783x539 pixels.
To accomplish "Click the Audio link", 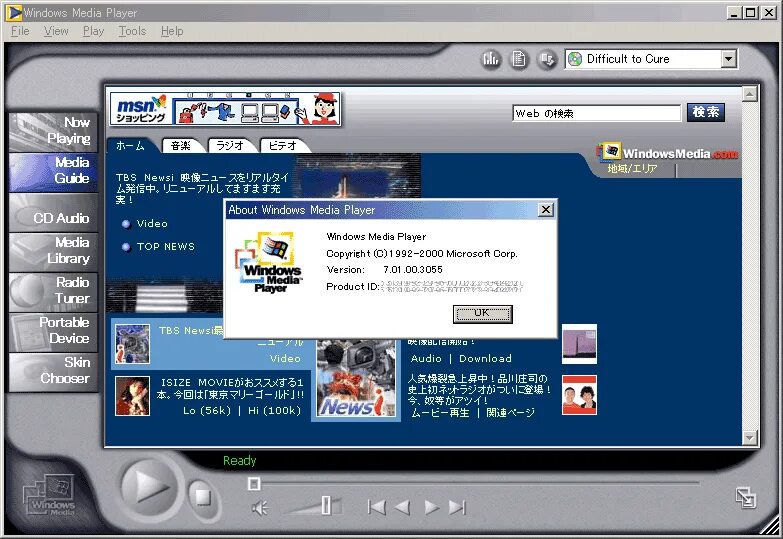I will [x=426, y=358].
